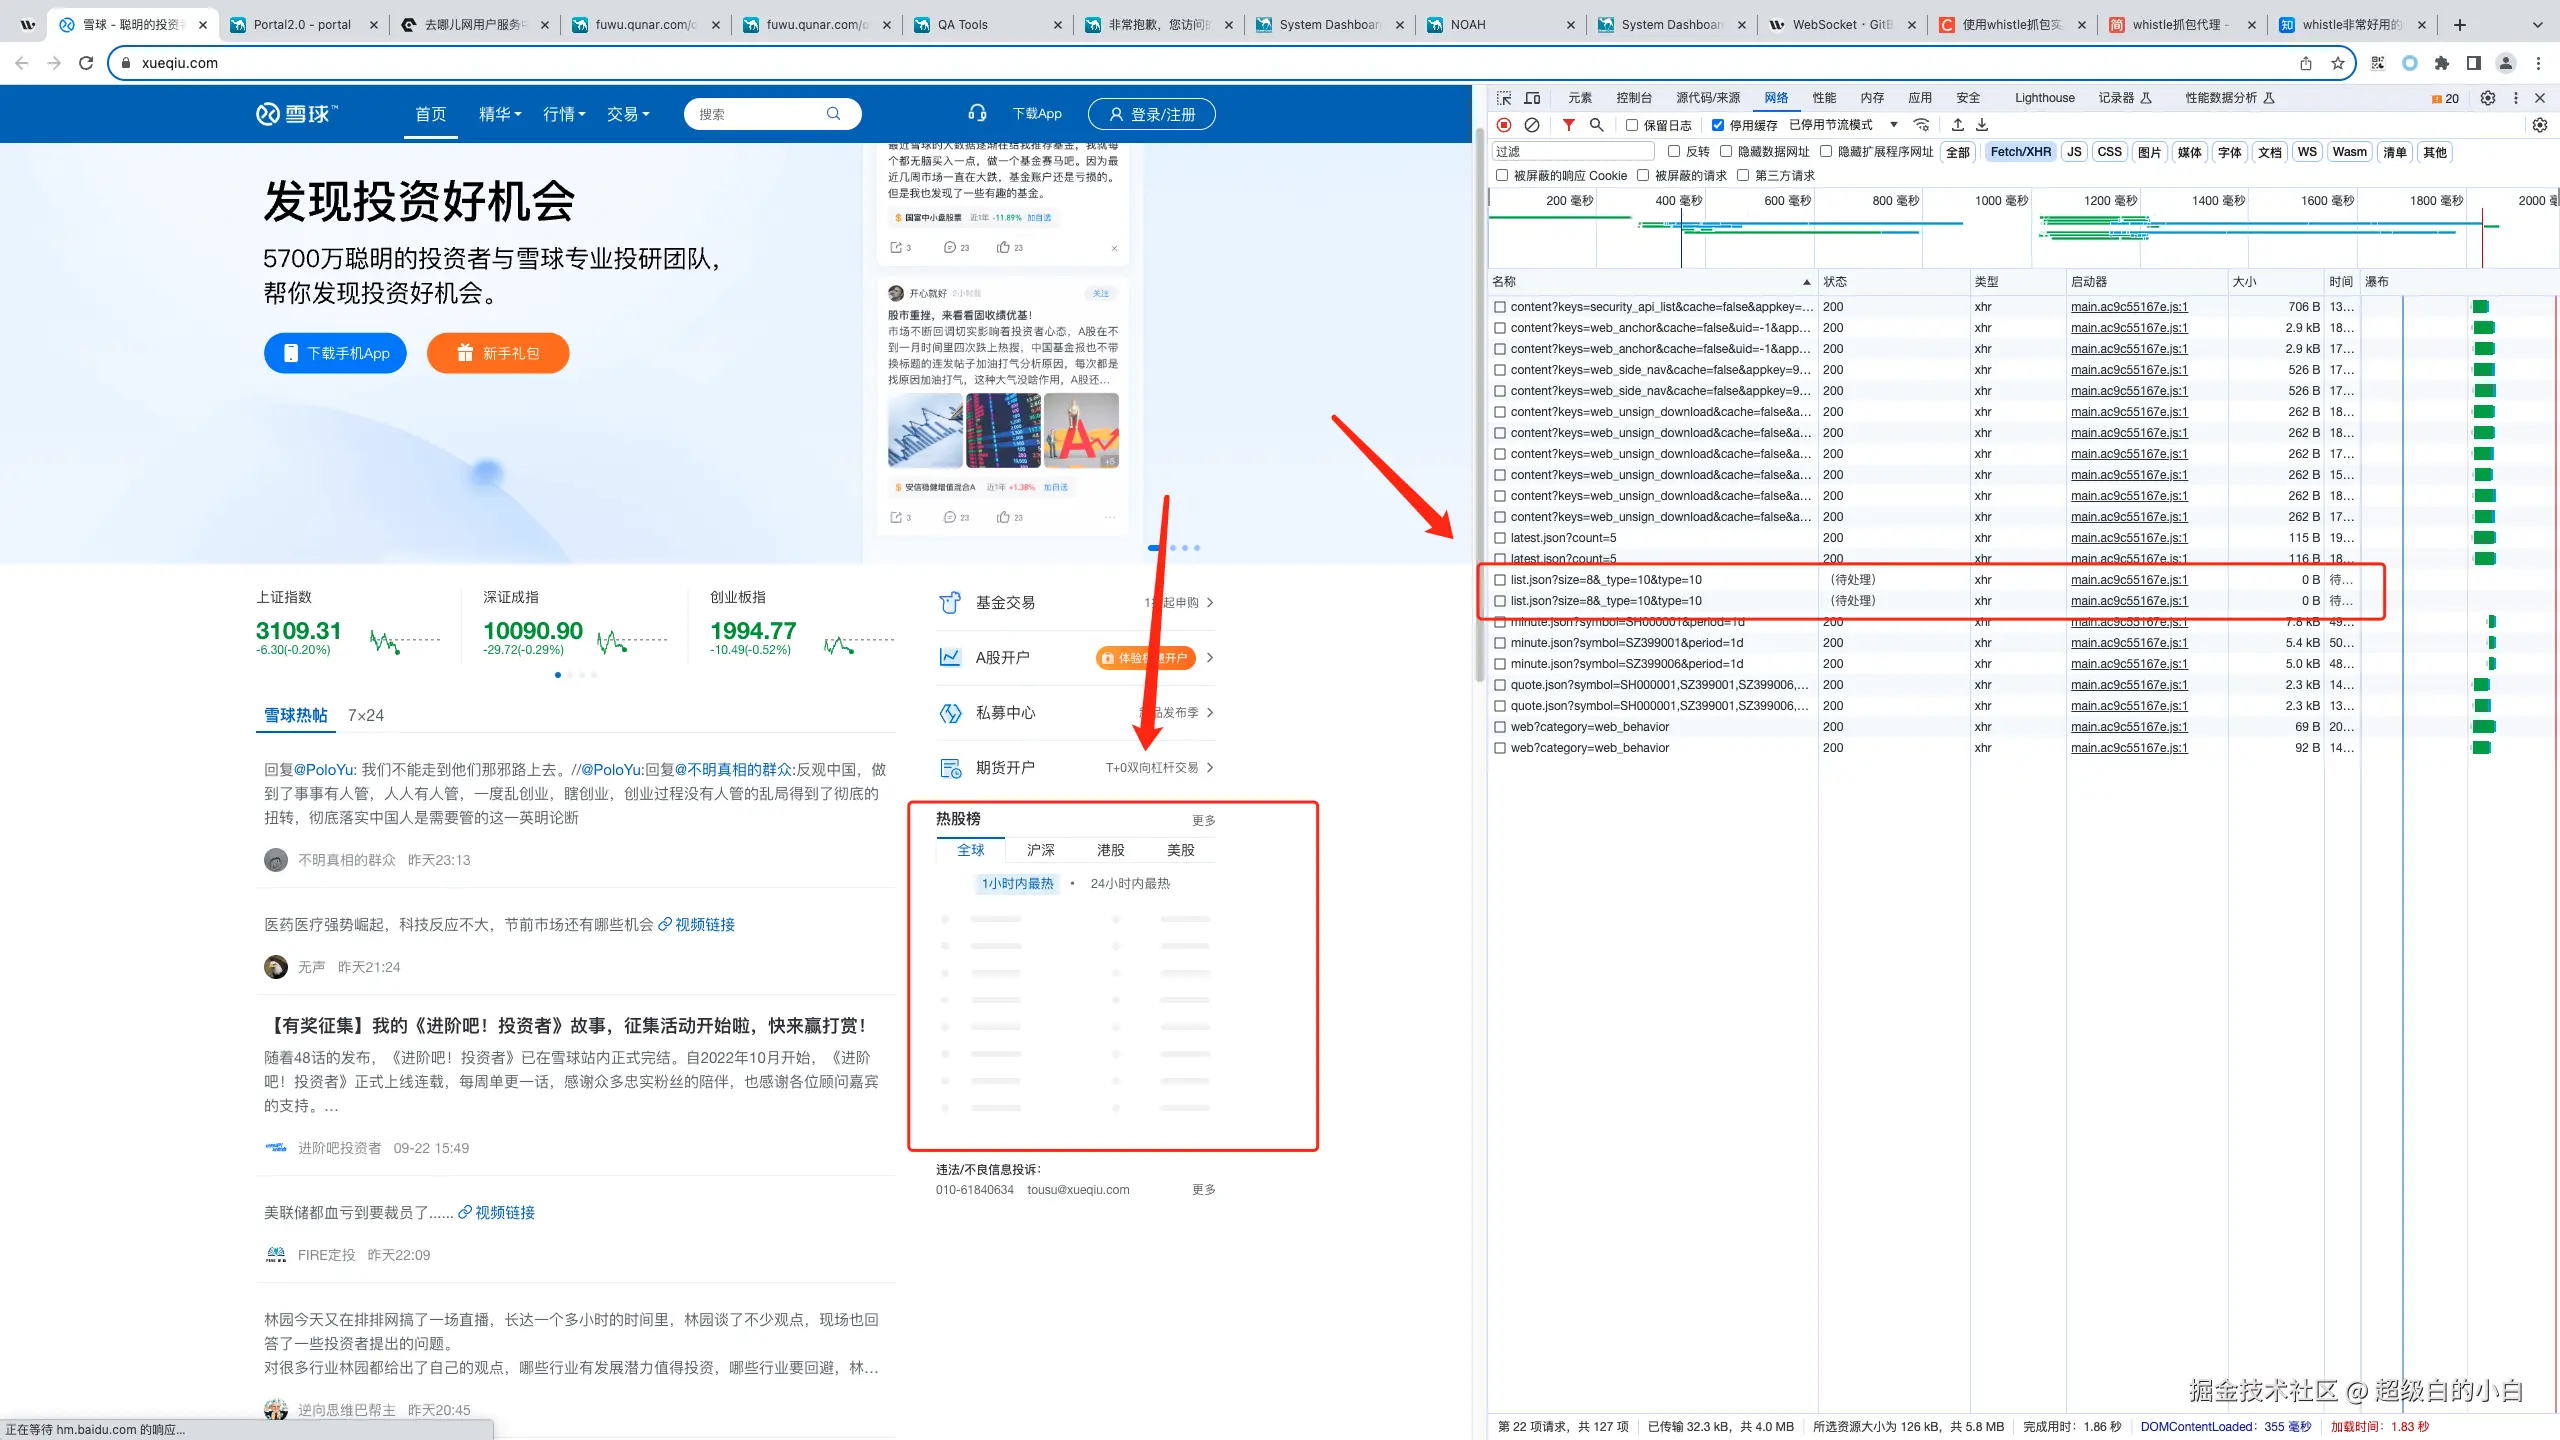This screenshot has height=1440, width=2560.
Task: Click the export HAR download arrow
Action: tap(1982, 125)
